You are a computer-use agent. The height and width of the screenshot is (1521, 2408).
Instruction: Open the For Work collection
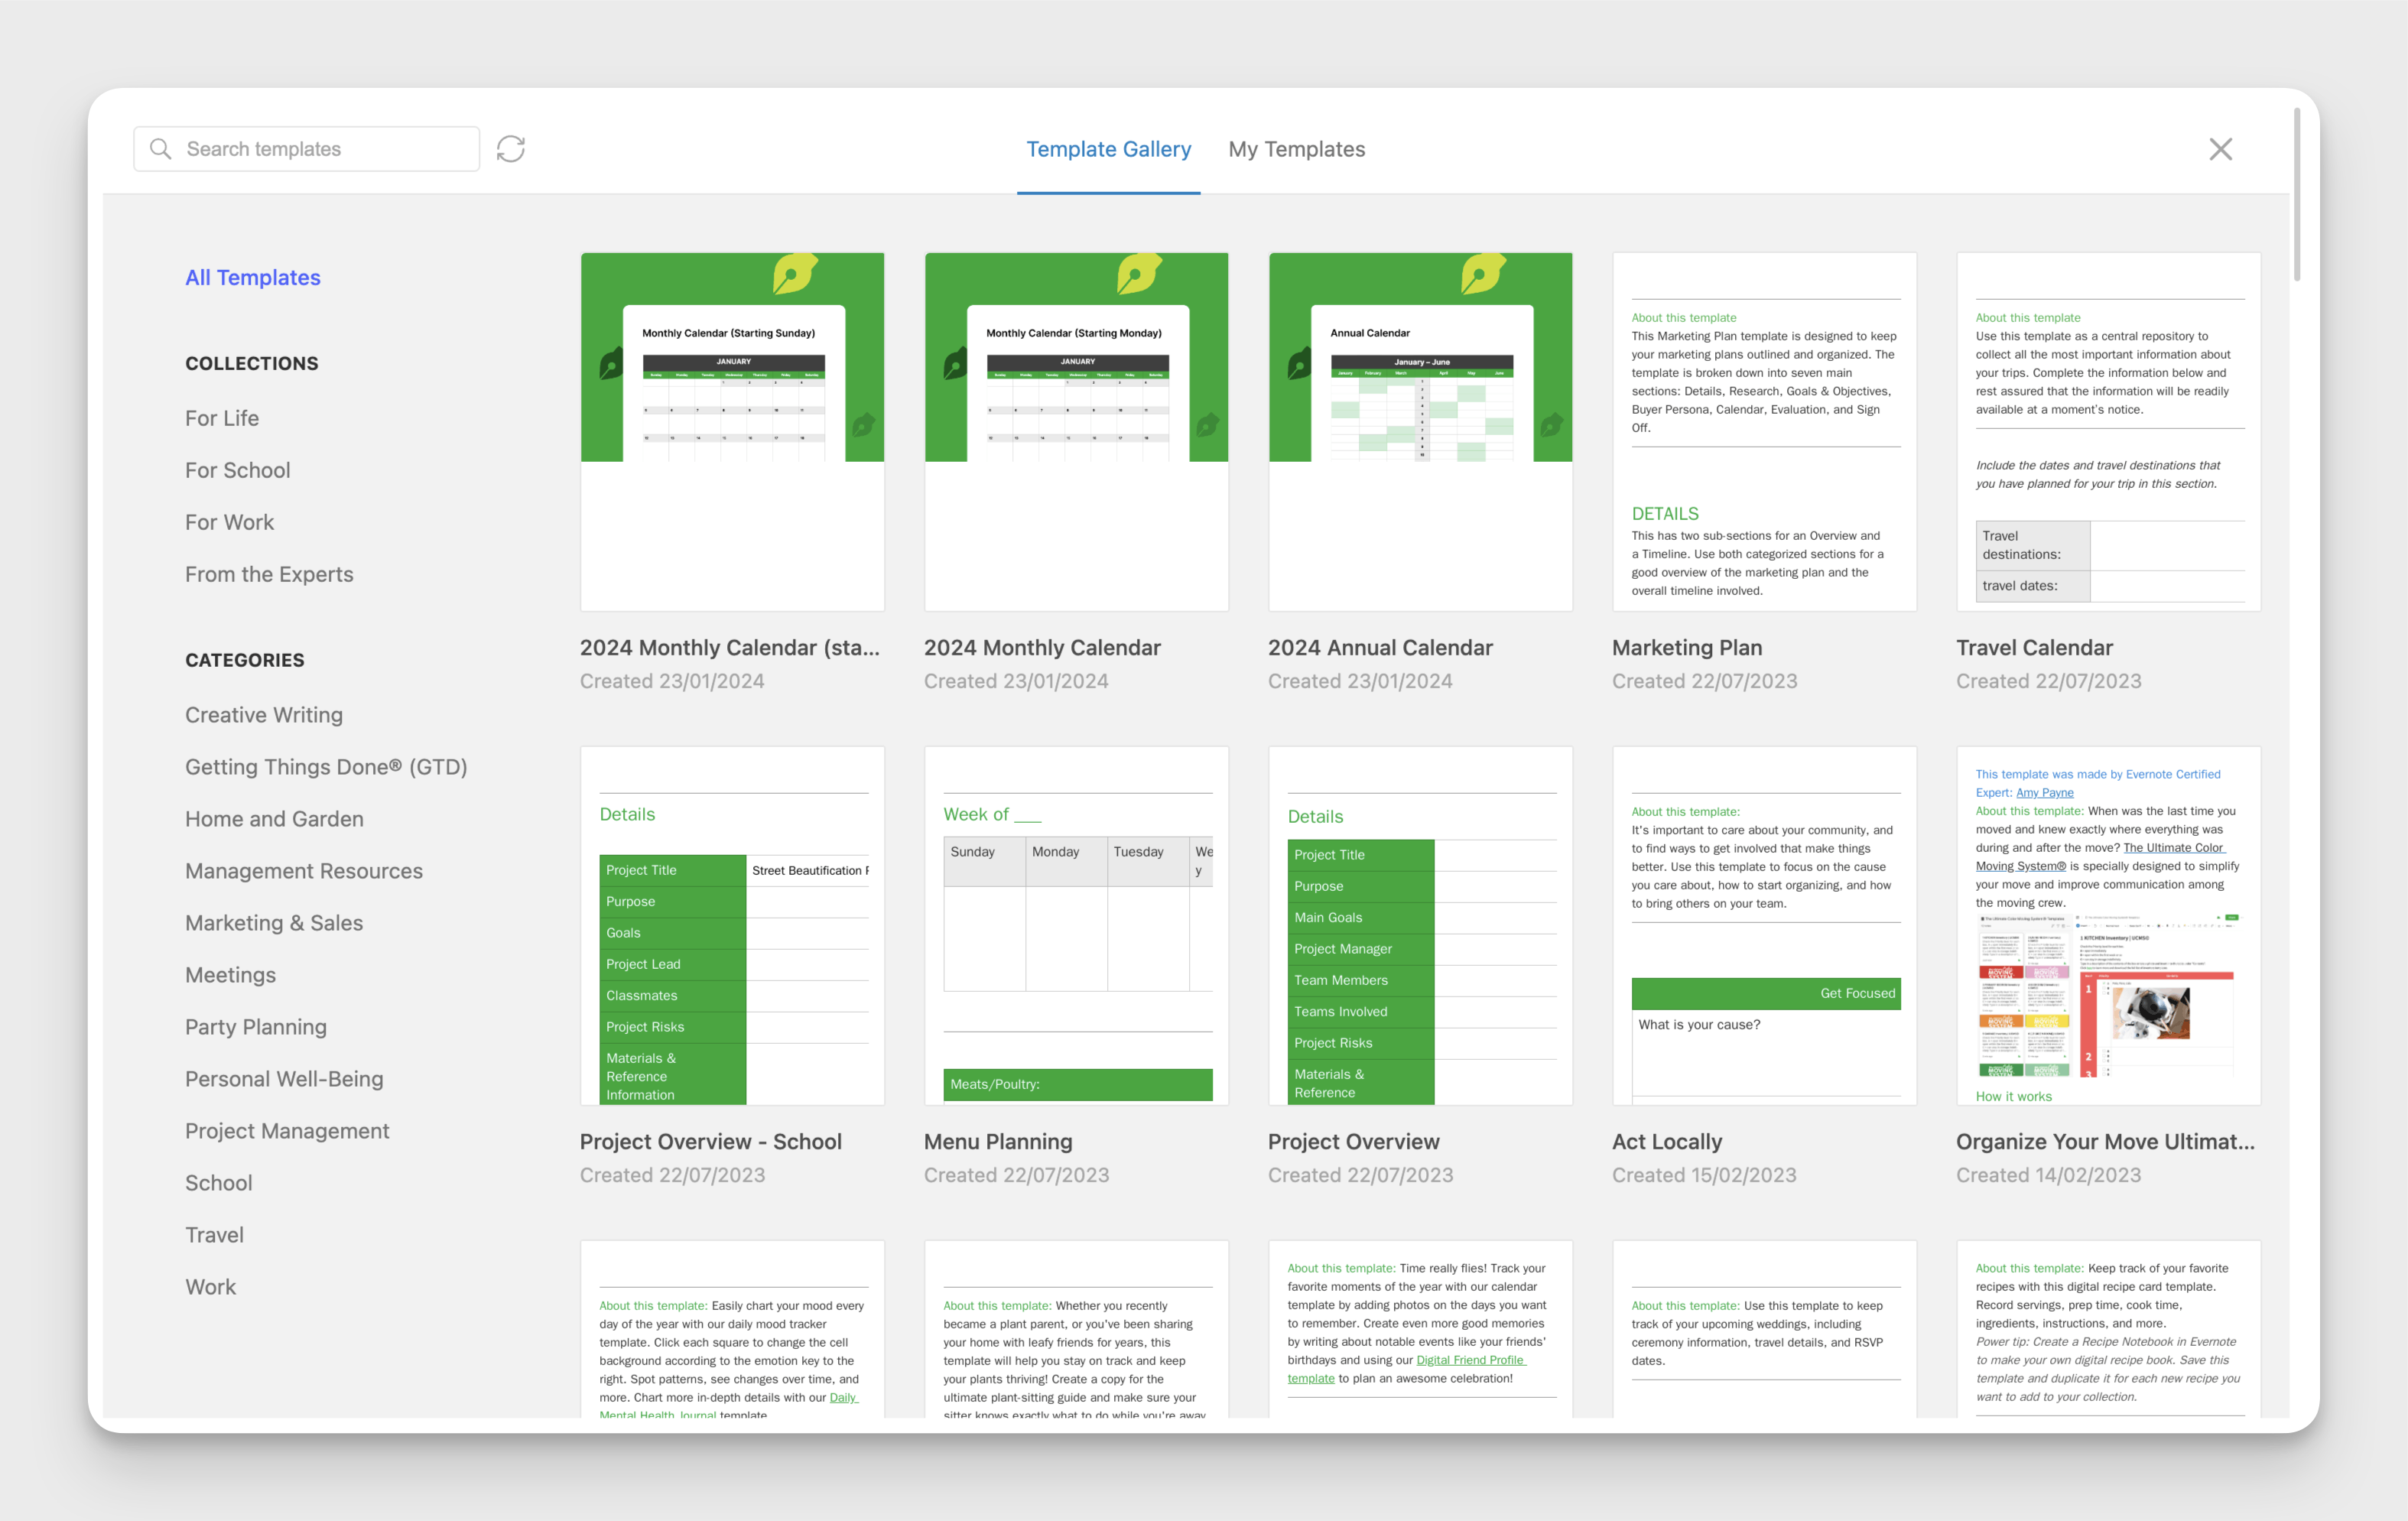pyautogui.click(x=229, y=521)
